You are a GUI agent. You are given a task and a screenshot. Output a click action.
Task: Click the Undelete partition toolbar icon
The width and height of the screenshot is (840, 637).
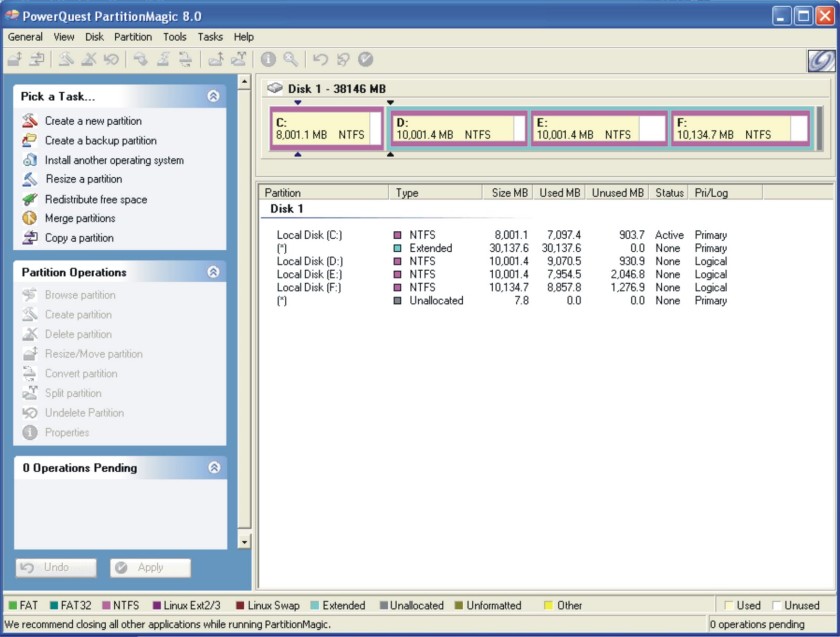coord(111,59)
